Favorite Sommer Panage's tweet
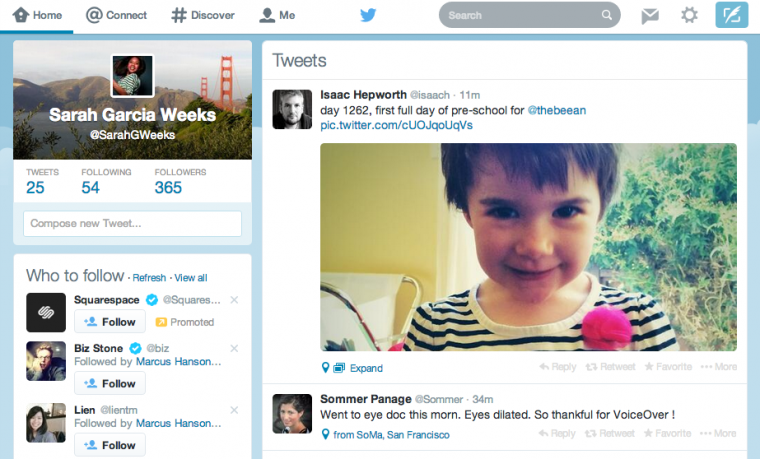Image resolution: width=760 pixels, height=459 pixels. point(667,433)
